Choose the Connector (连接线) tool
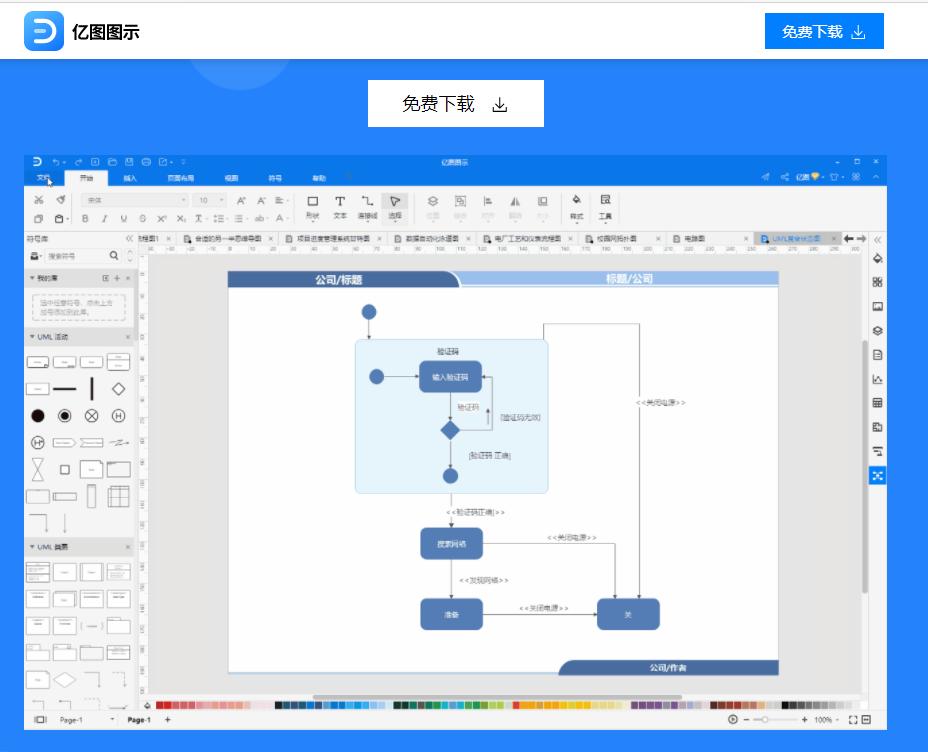 pos(368,206)
